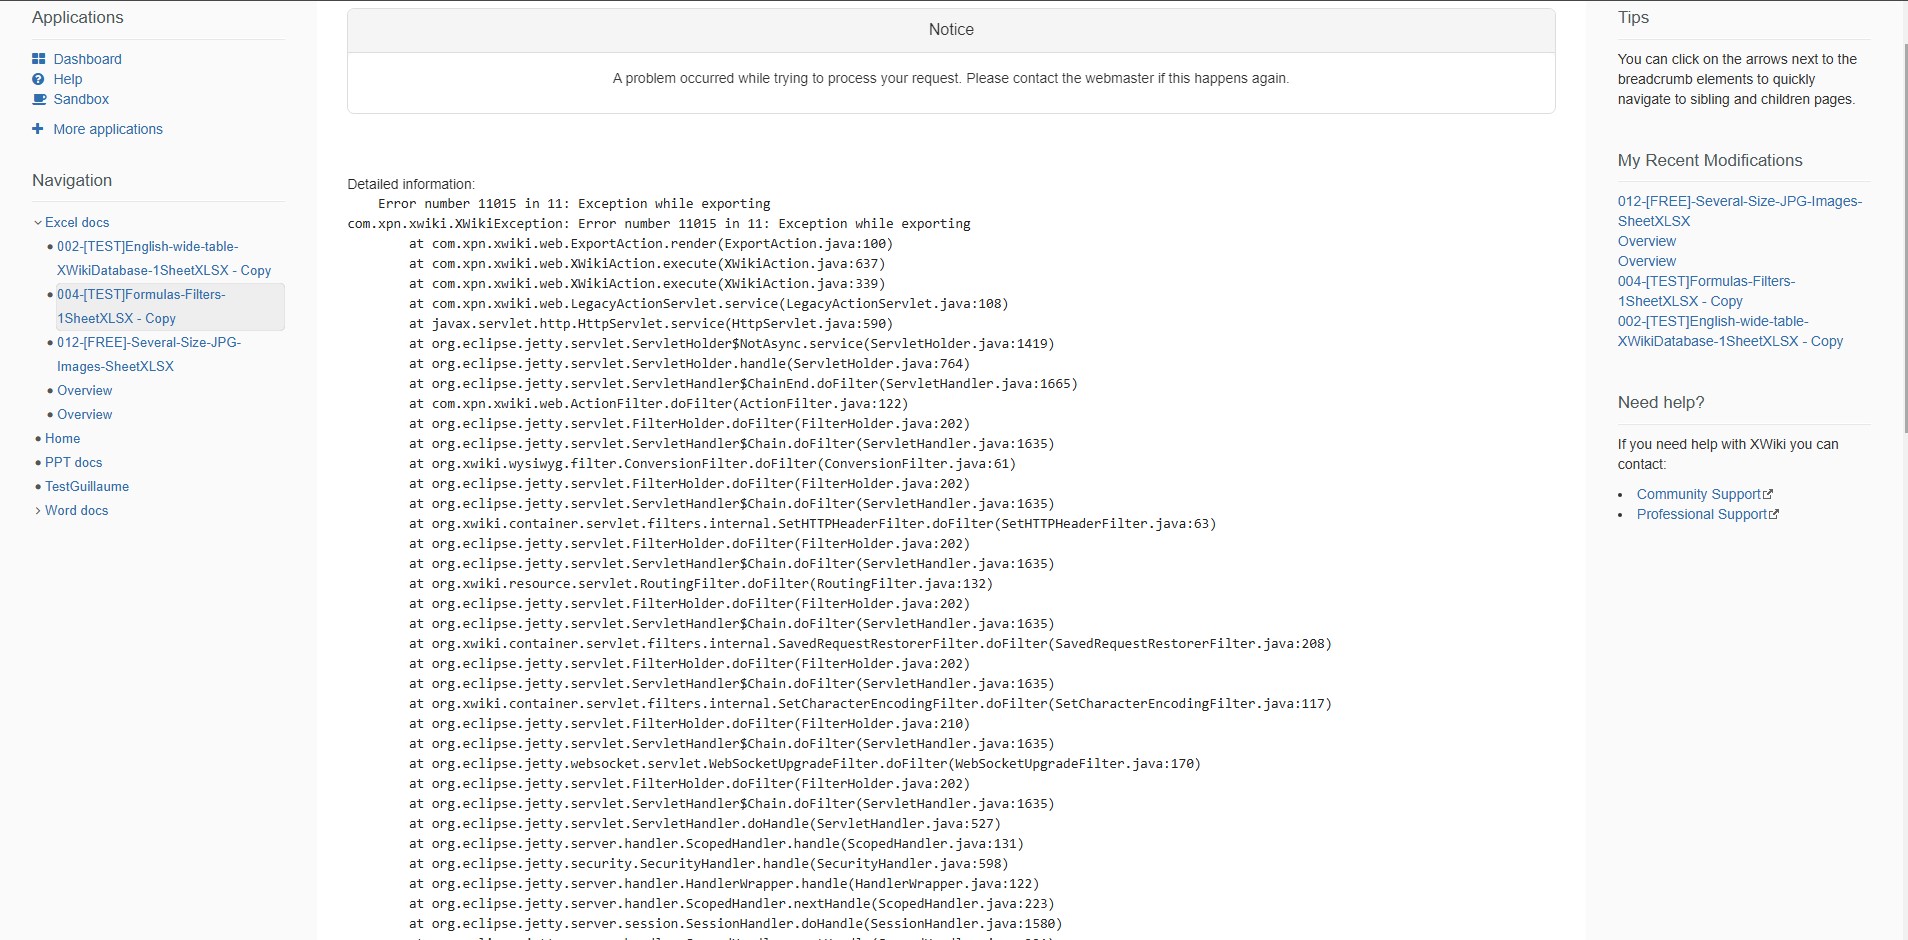Click the ConversionFilter.doFilter stack trace line
The height and width of the screenshot is (940, 1908).
pos(713,464)
